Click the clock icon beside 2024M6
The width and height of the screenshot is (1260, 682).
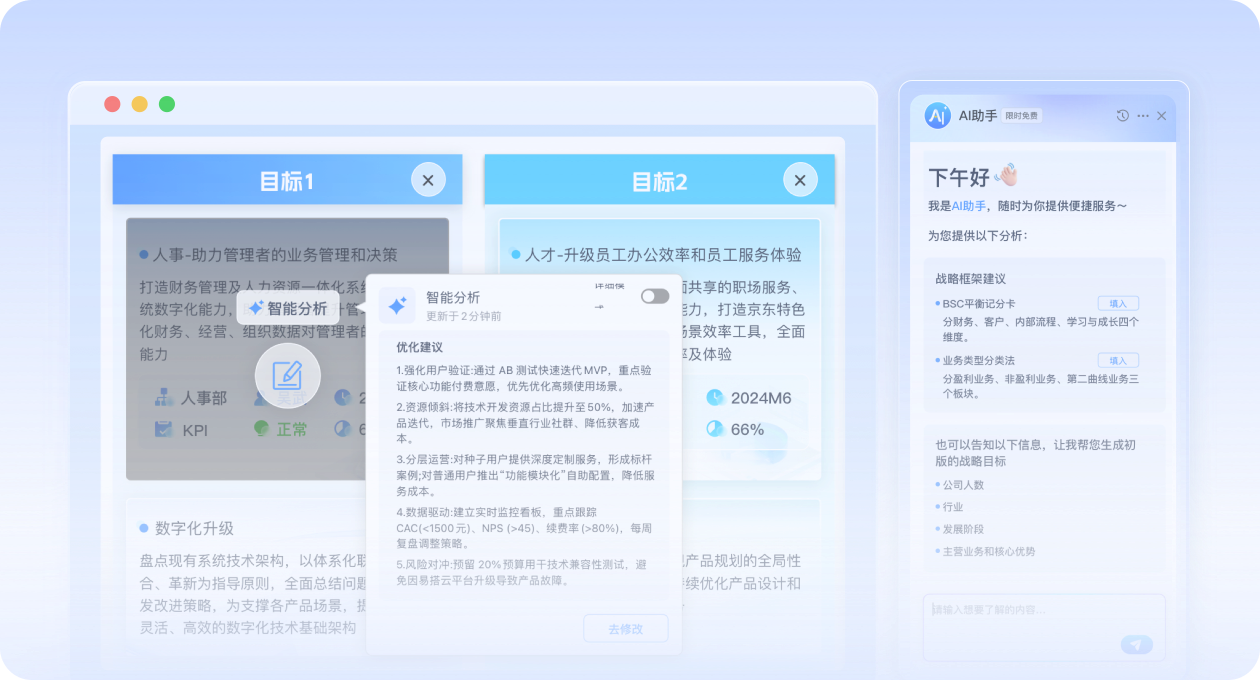tap(715, 398)
